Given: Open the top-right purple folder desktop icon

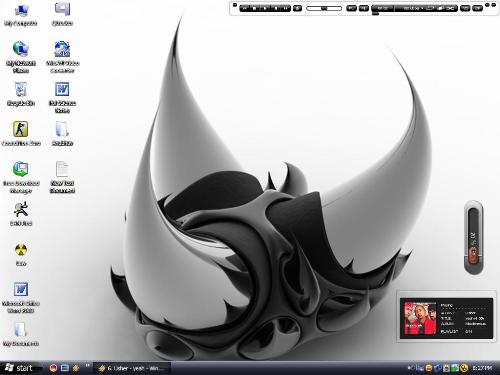Looking at the screenshot, I should (62, 15).
